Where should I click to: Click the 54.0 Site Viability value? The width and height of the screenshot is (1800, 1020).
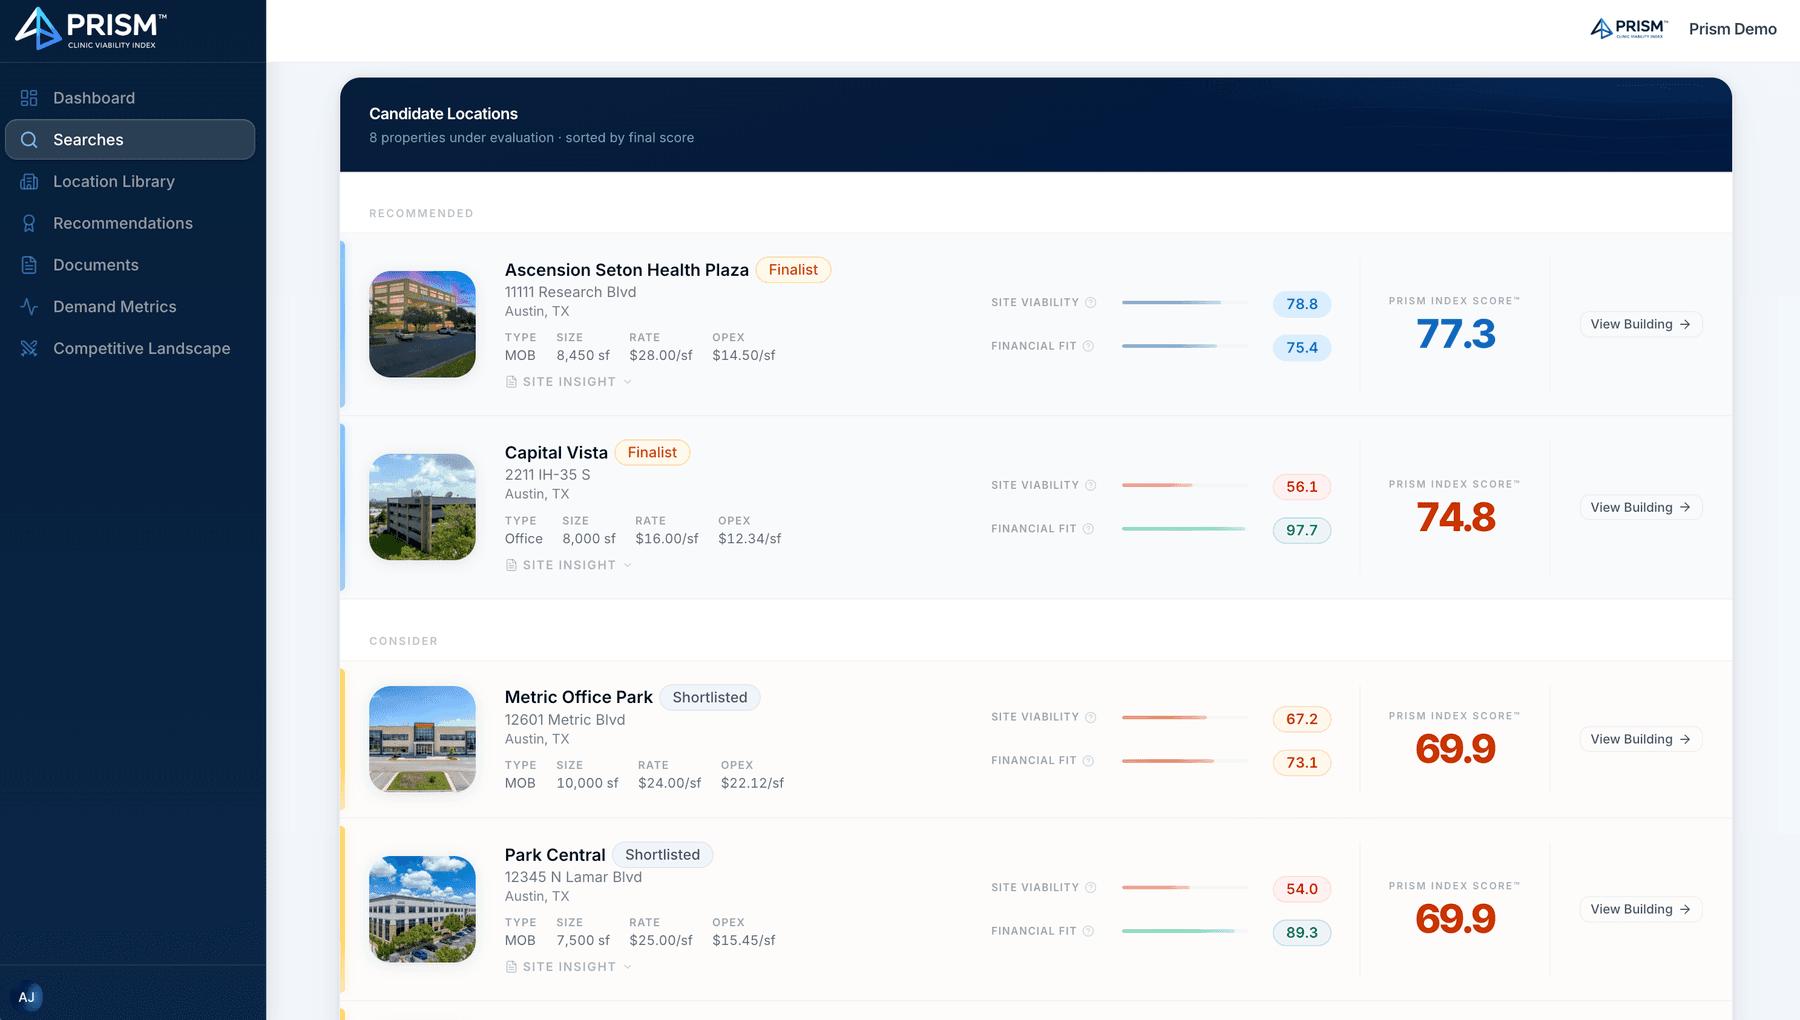(1302, 889)
